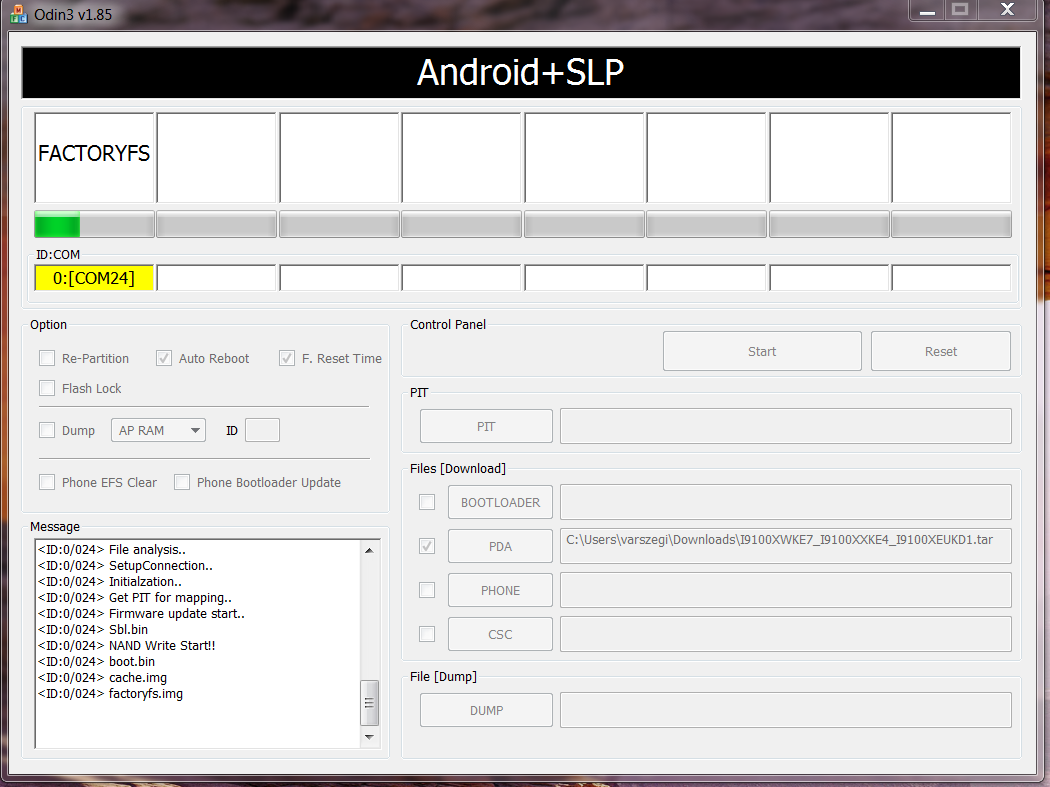1050x787 pixels.
Task: Click the DUMP file button
Action: [x=486, y=710]
